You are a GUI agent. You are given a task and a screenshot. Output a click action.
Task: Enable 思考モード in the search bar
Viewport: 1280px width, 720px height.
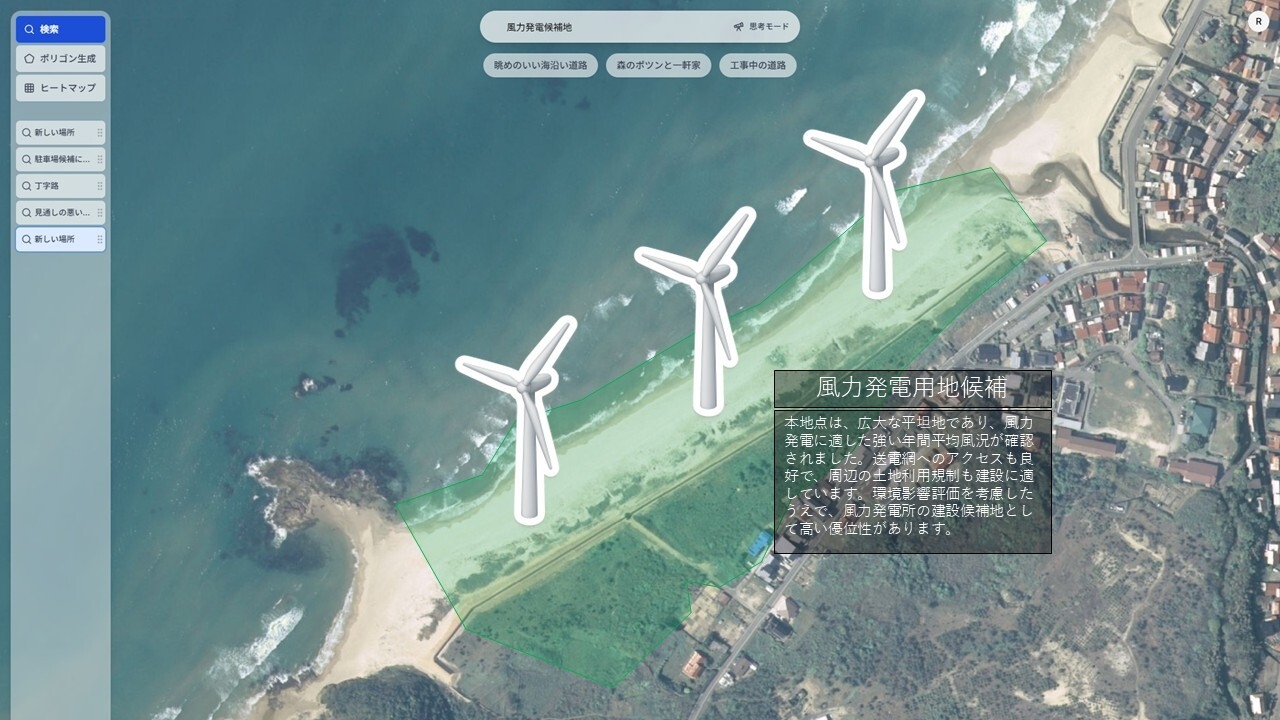pyautogui.click(x=764, y=27)
